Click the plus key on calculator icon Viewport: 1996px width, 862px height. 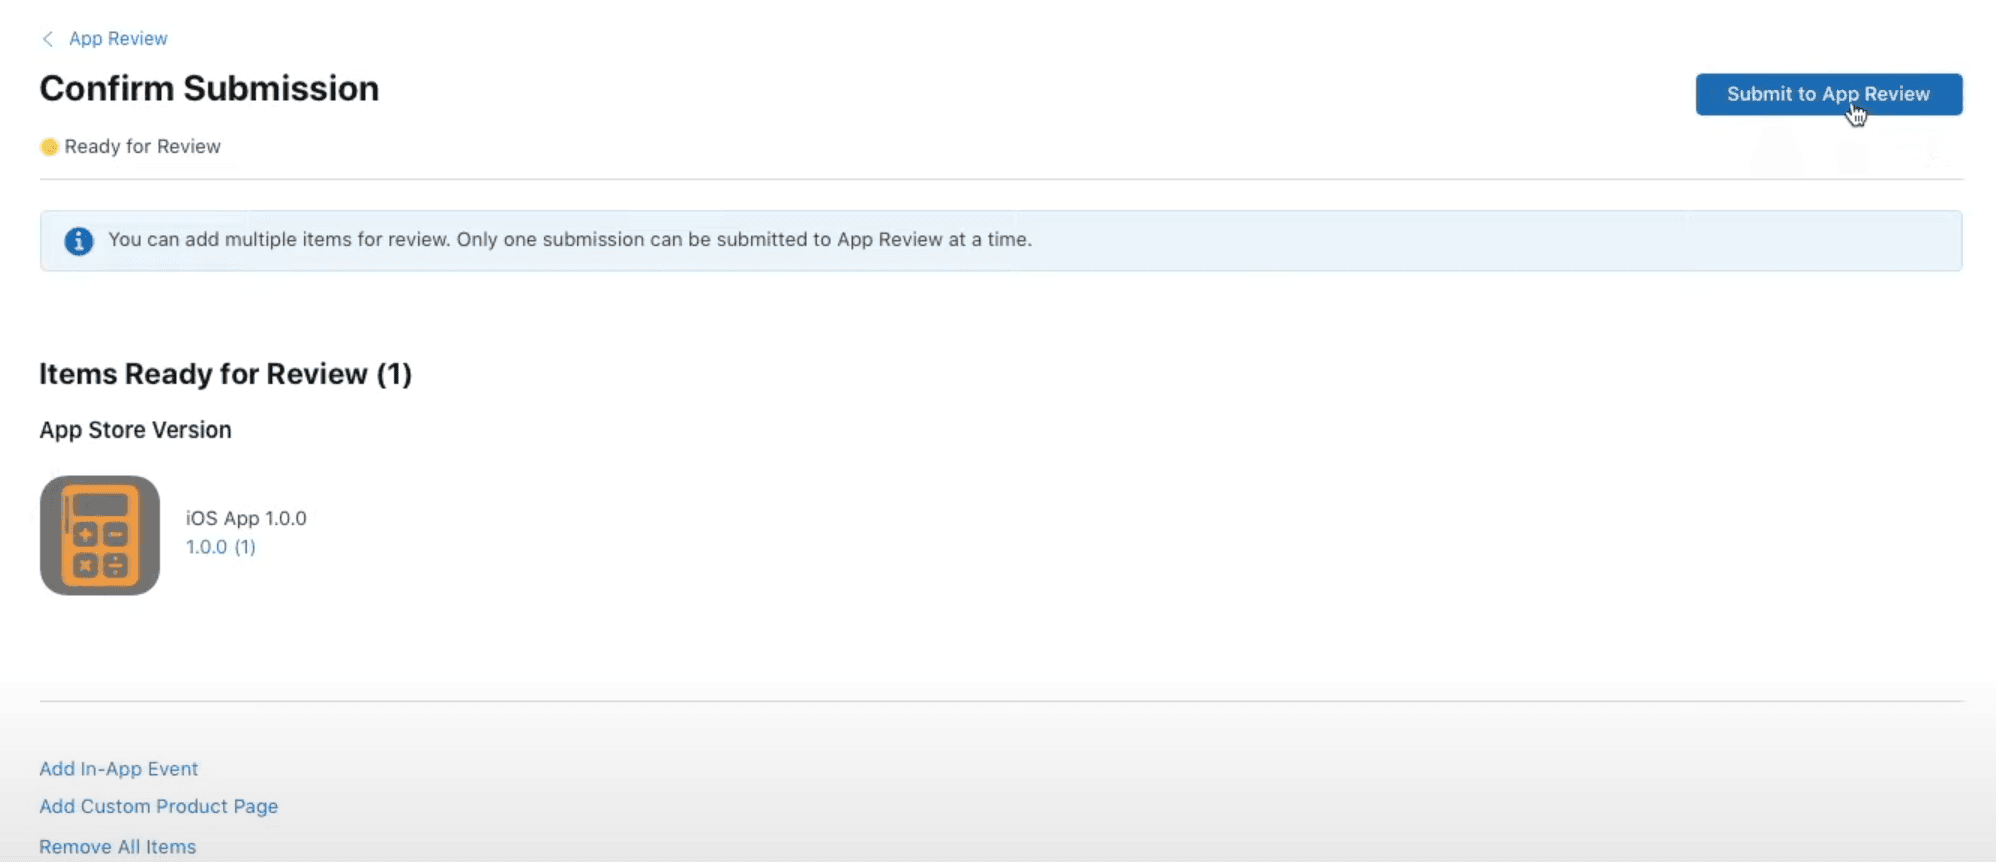pos(86,535)
